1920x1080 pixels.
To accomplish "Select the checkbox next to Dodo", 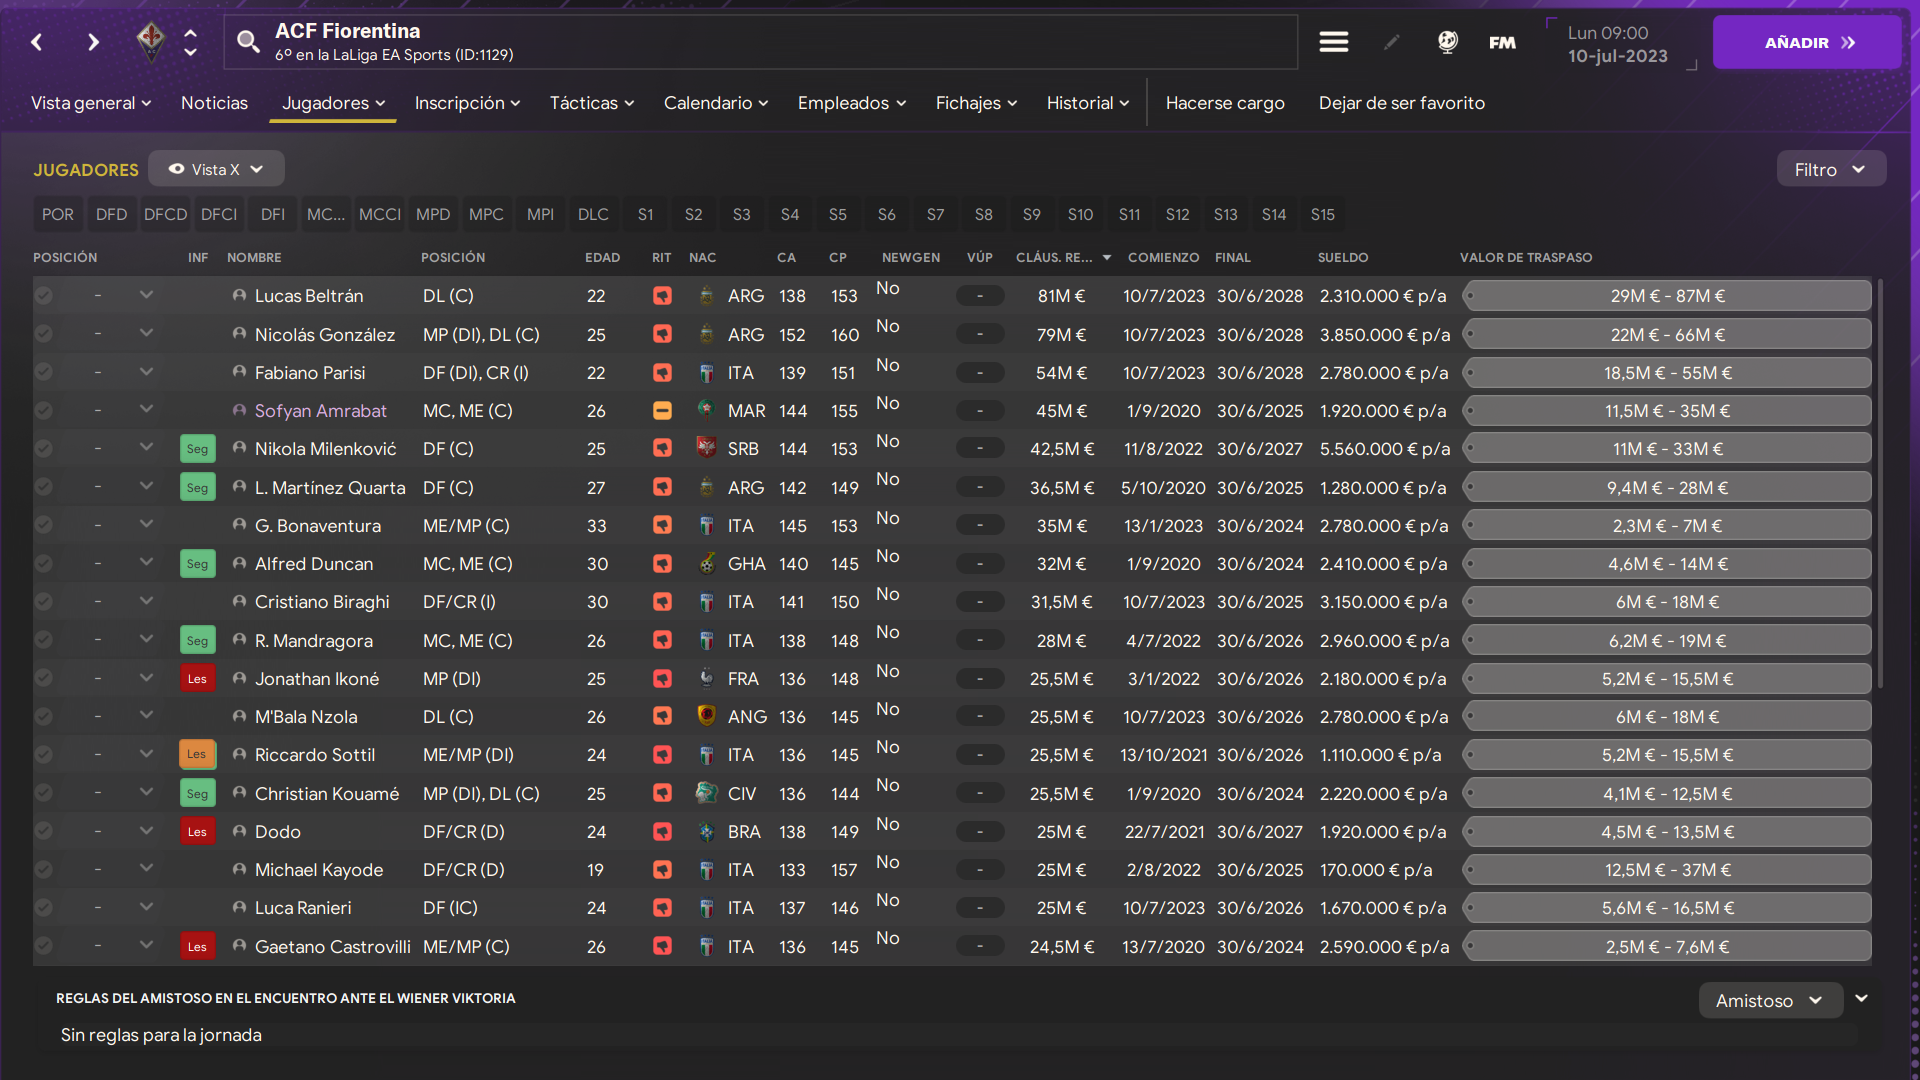I will [x=44, y=832].
